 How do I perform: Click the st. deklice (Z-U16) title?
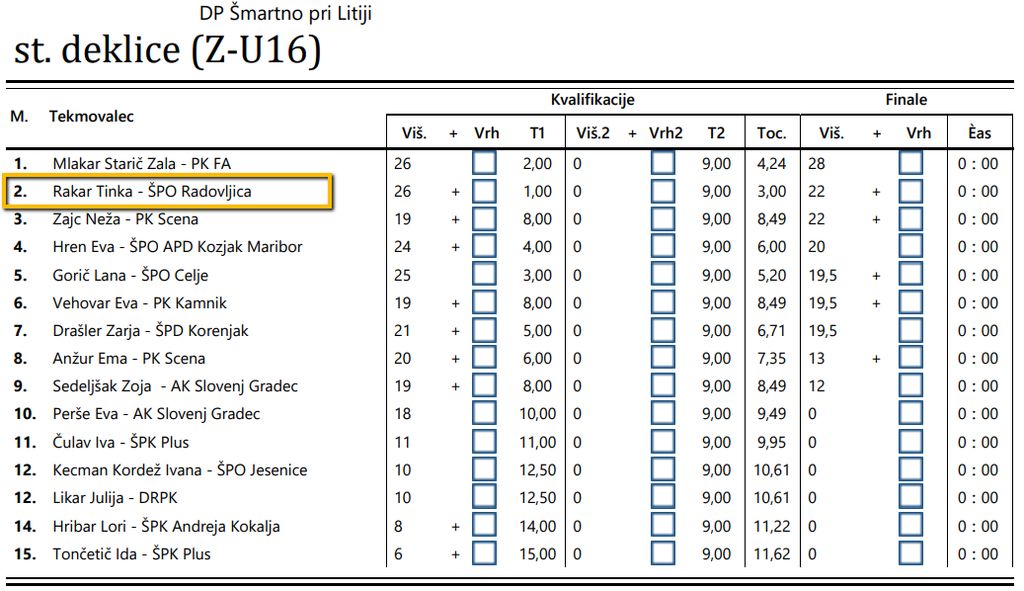(168, 52)
